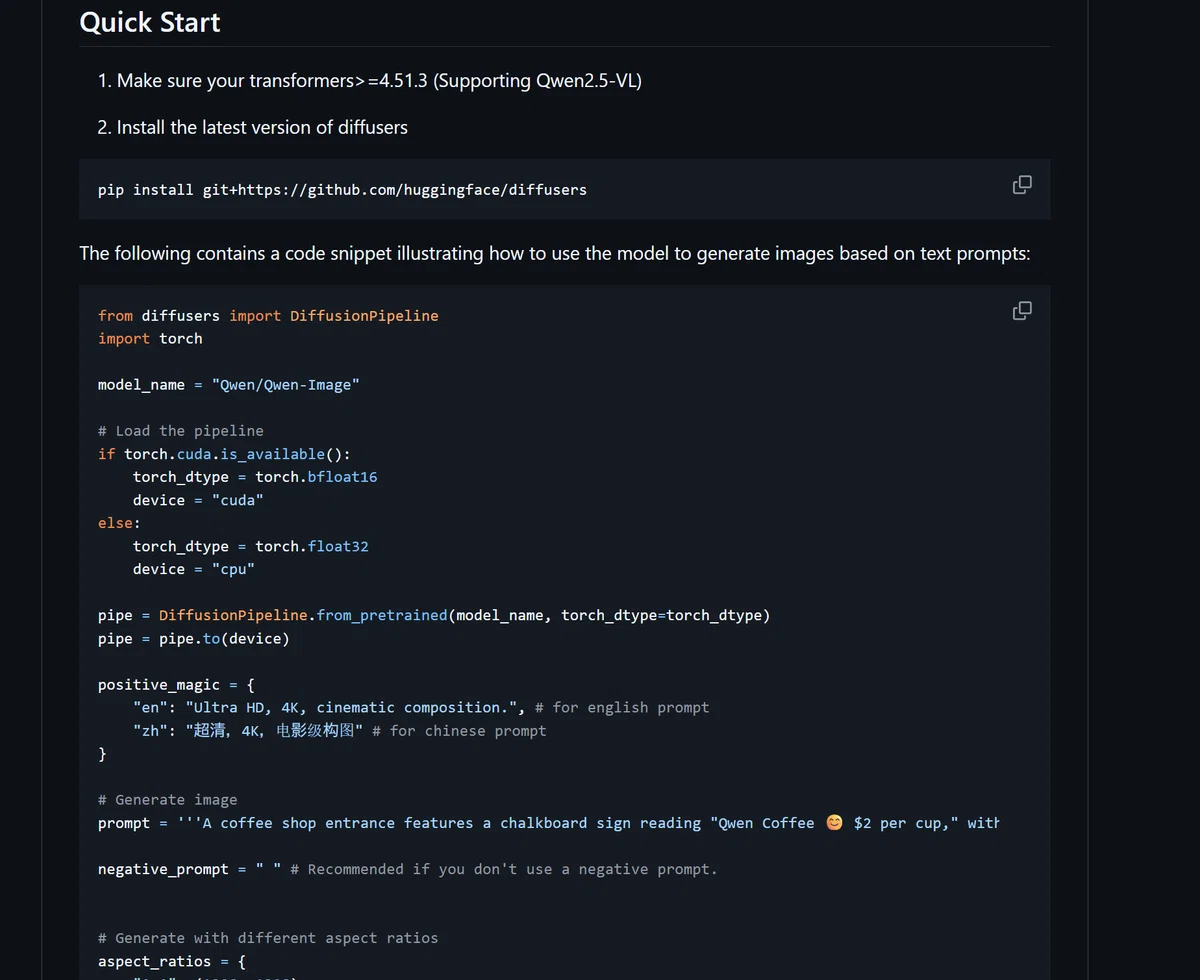The image size is (1200, 980).
Task: Click the '# Load the pipeline' comment
Action: pyautogui.click(x=181, y=430)
